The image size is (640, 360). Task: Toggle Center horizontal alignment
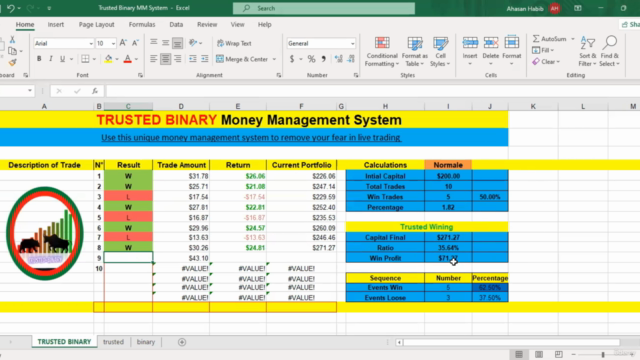pyautogui.click(x=165, y=59)
